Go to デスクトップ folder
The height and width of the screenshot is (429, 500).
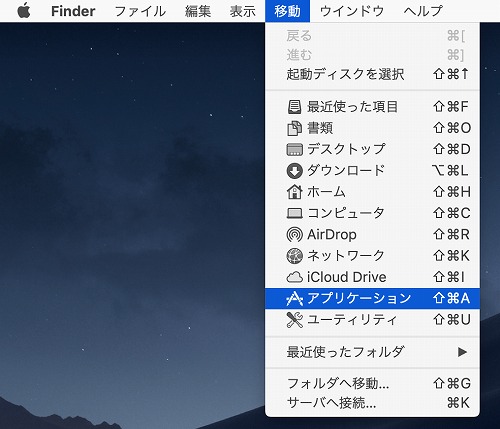tap(372, 149)
